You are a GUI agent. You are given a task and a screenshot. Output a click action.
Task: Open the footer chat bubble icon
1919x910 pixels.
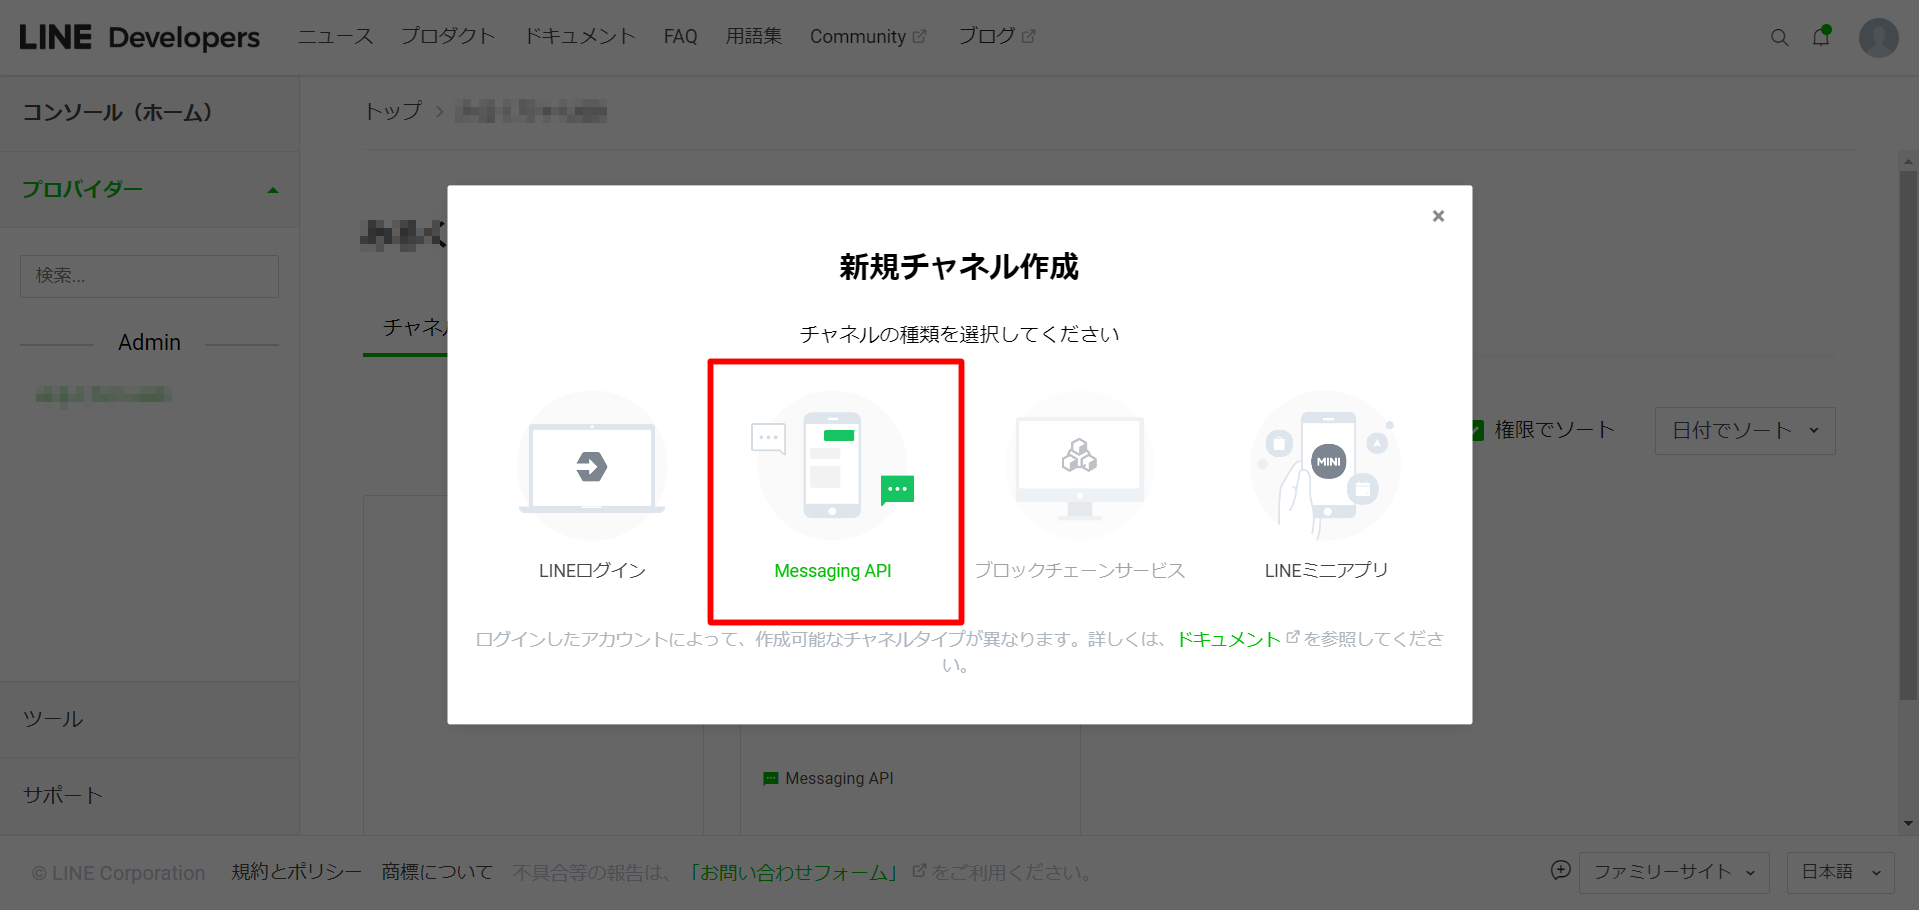[1560, 871]
